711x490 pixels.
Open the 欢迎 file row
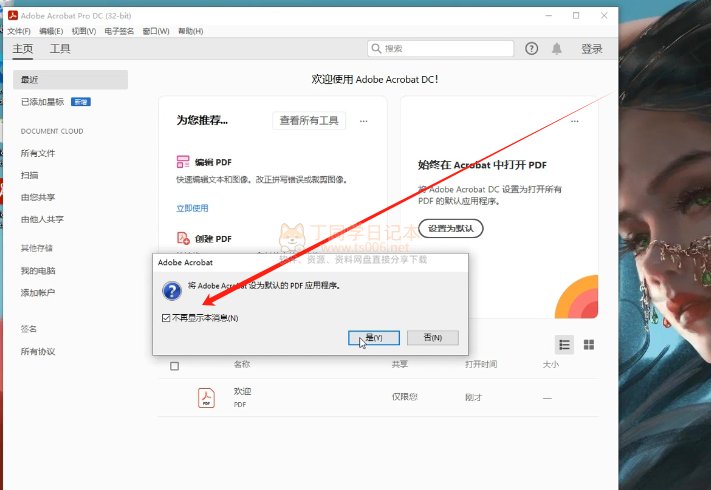click(378, 398)
